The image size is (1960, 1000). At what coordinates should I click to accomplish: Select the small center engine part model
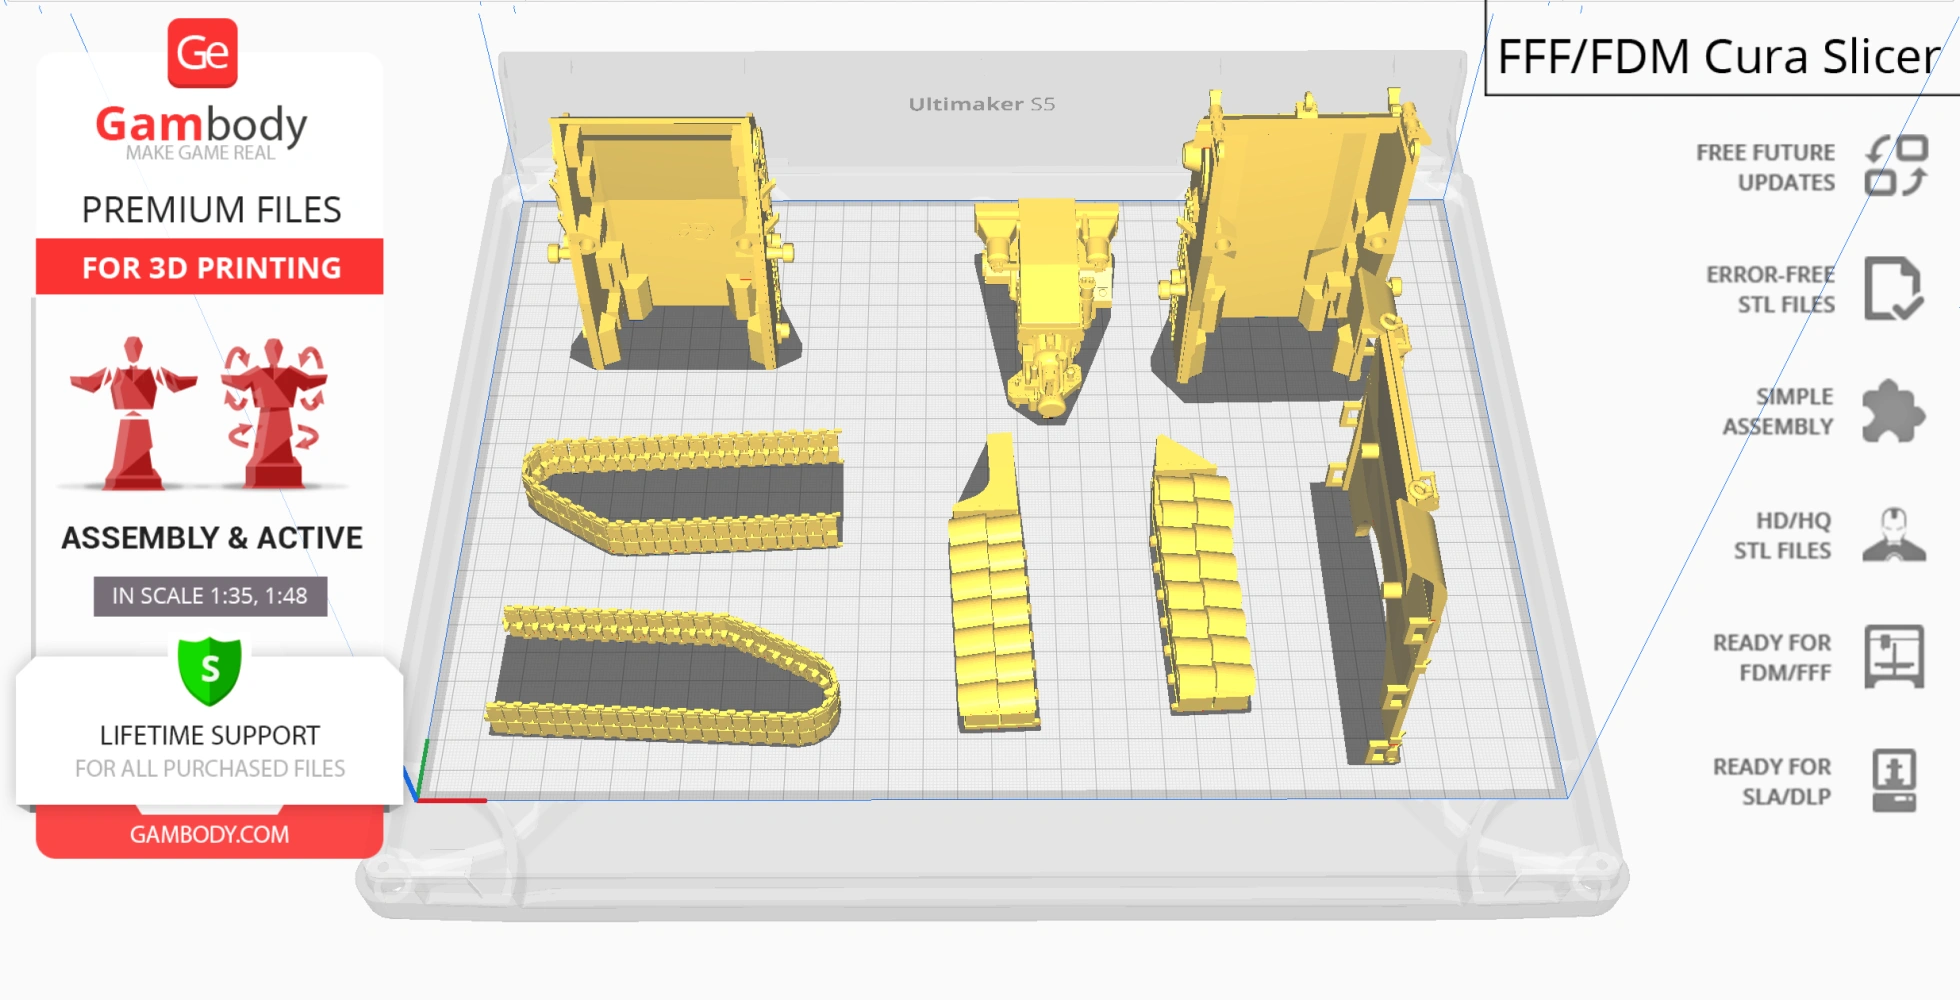coord(1045,300)
